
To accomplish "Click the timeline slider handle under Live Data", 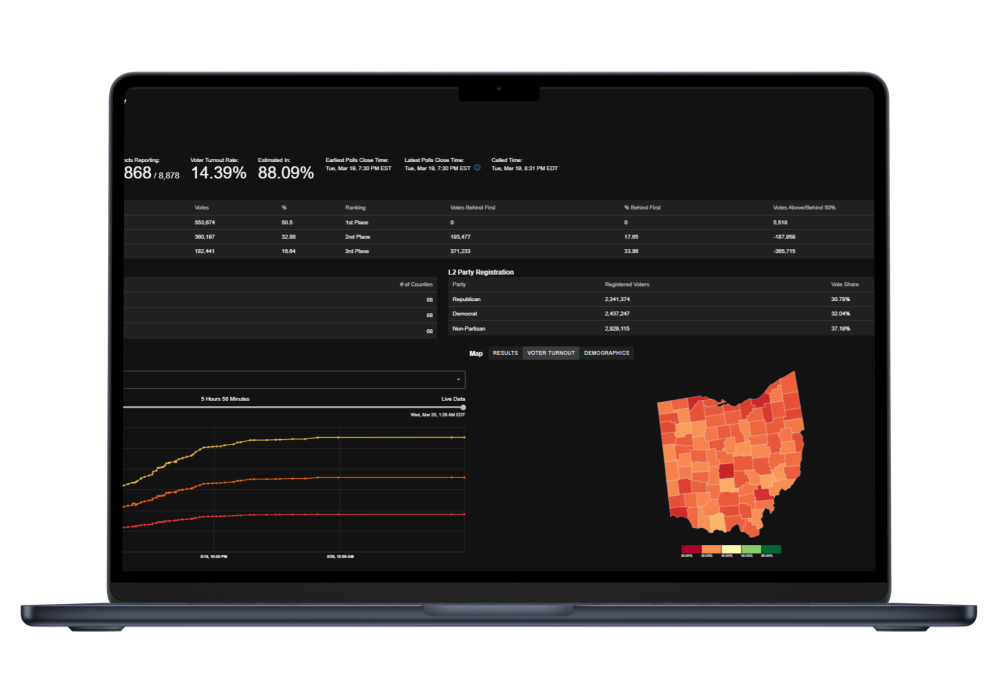I will [x=463, y=407].
